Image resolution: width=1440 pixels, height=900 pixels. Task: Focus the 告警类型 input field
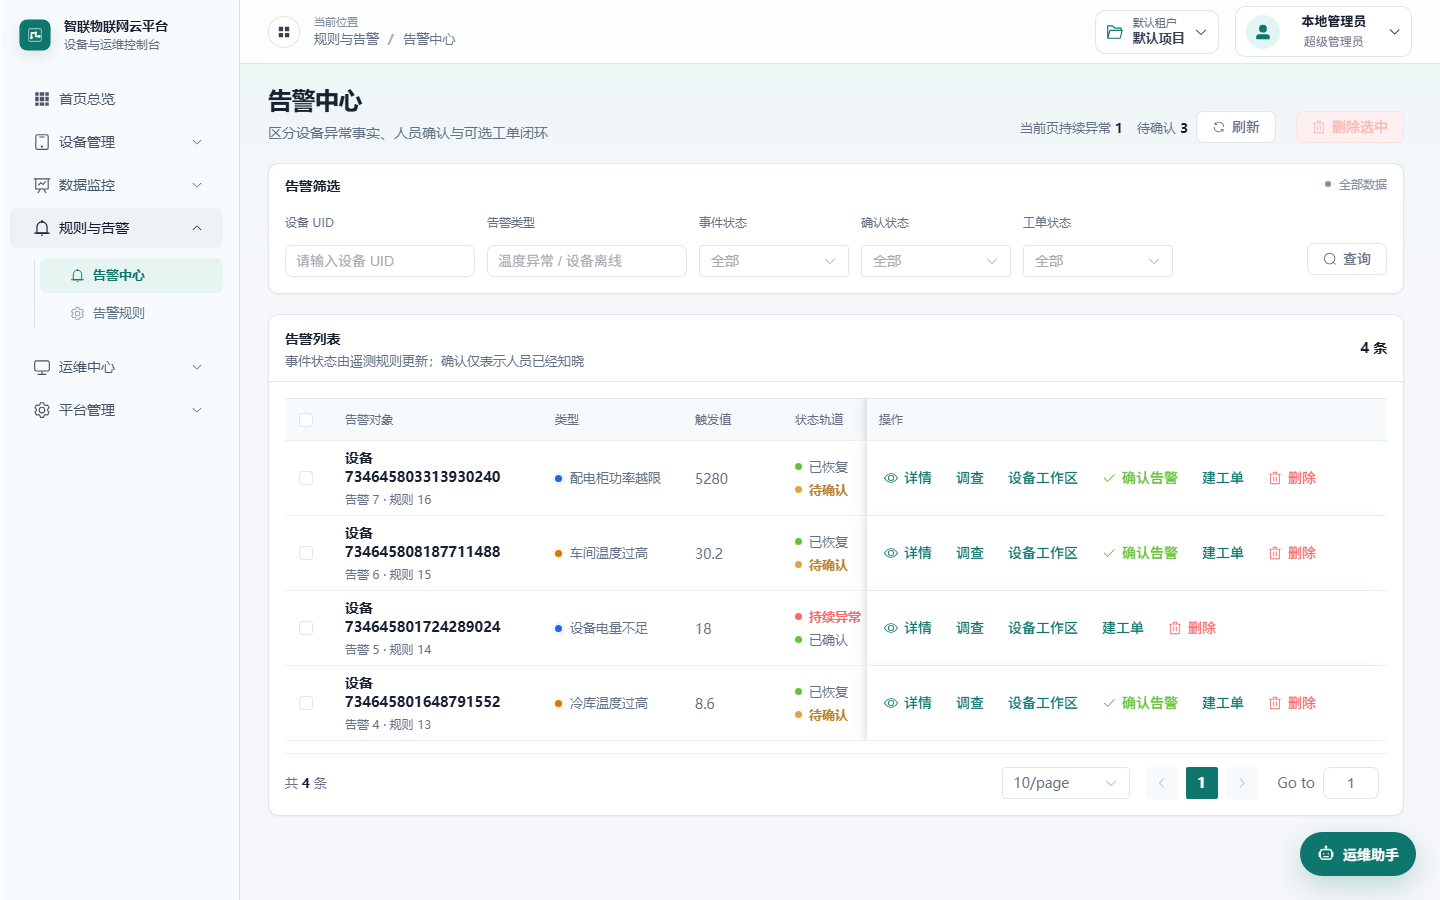pyautogui.click(x=587, y=261)
